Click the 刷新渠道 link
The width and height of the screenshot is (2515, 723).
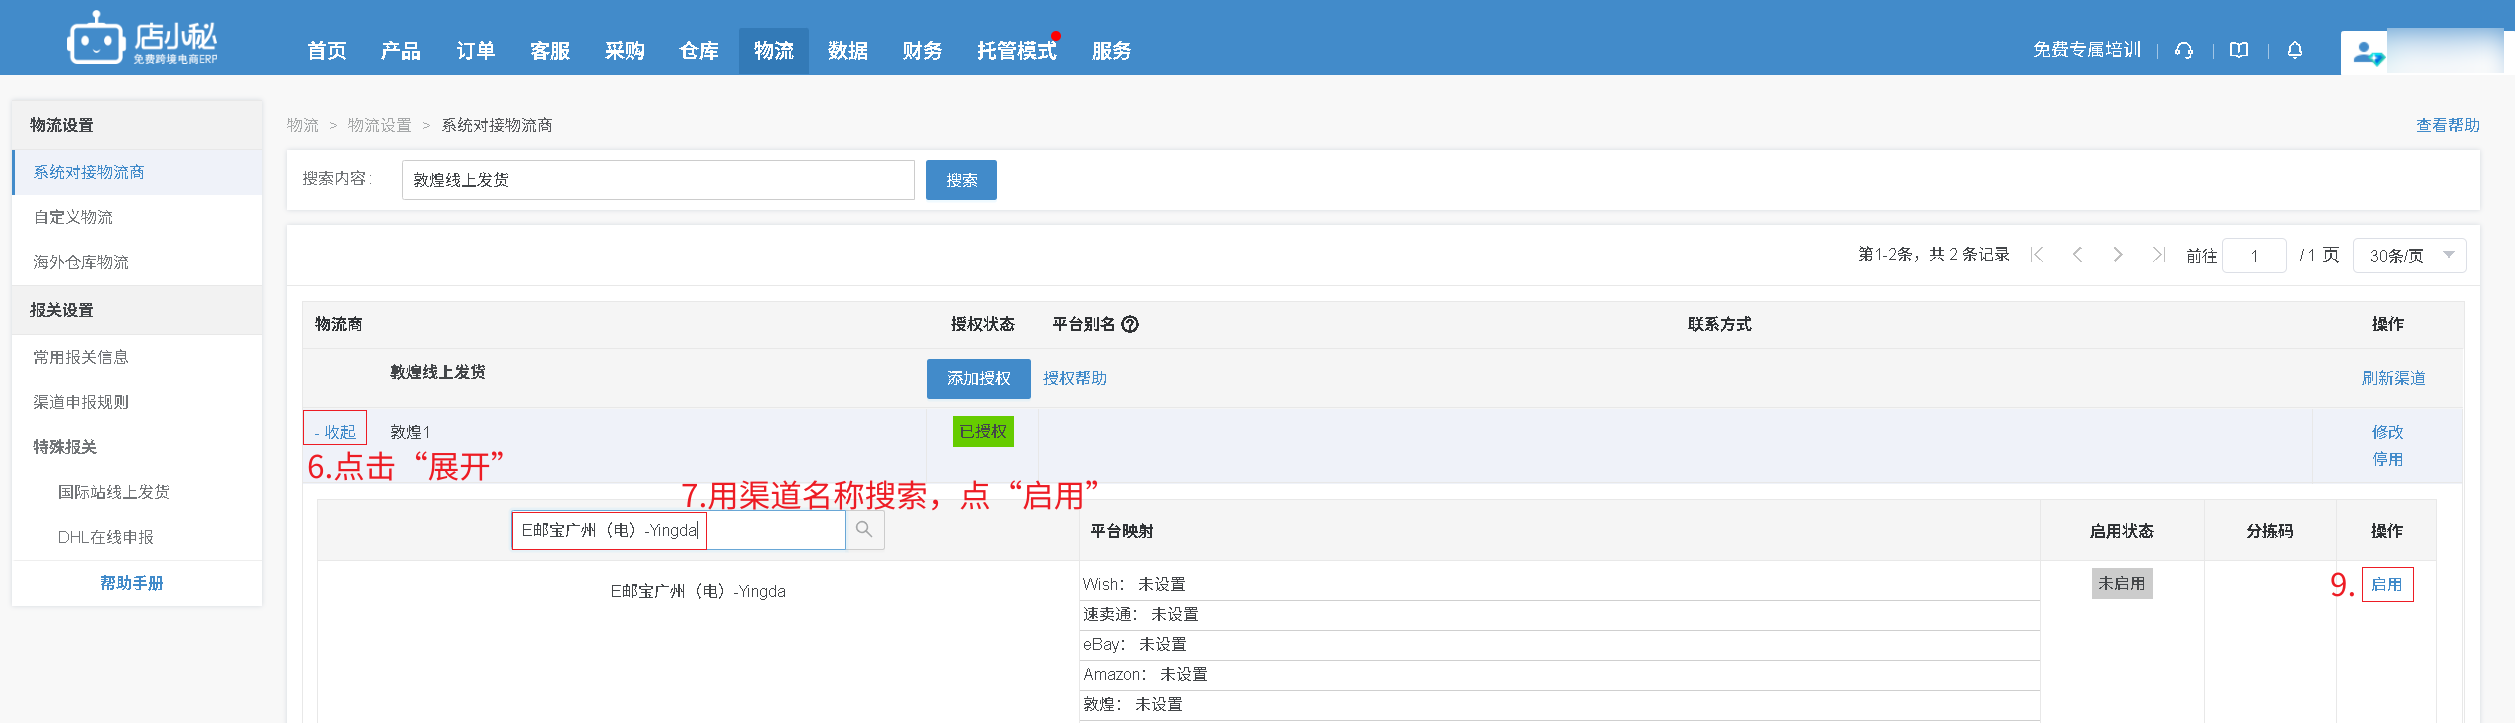(x=2392, y=378)
